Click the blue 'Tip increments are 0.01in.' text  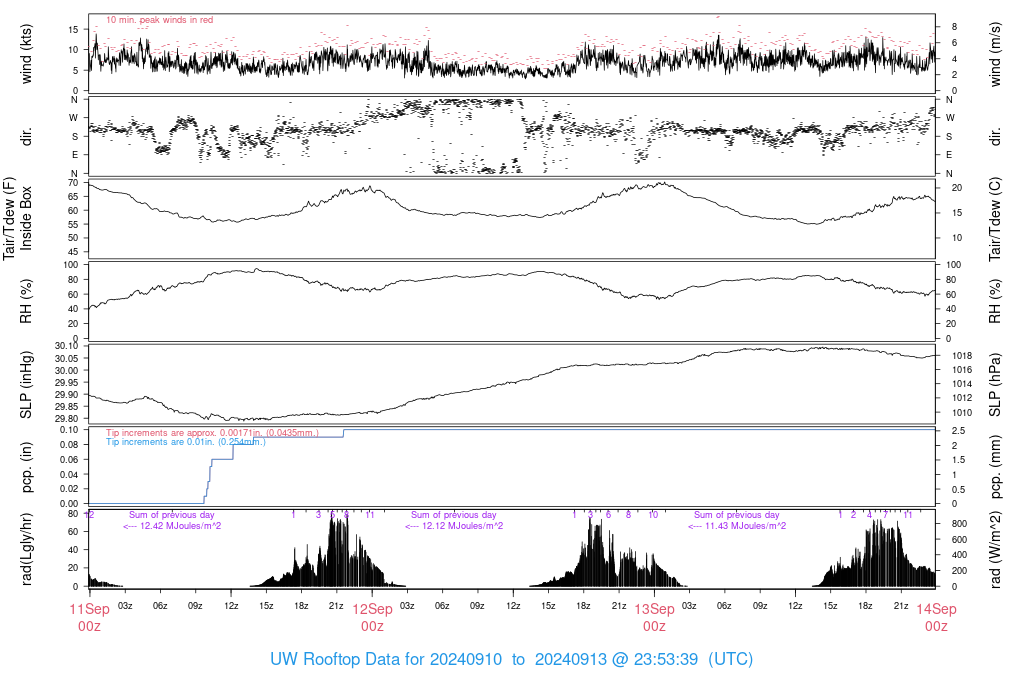[185, 442]
